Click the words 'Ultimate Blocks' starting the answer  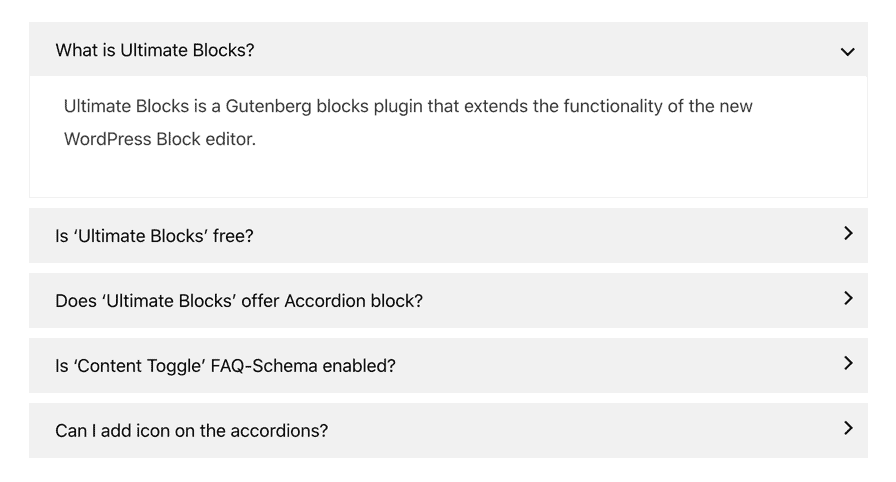click(x=126, y=106)
